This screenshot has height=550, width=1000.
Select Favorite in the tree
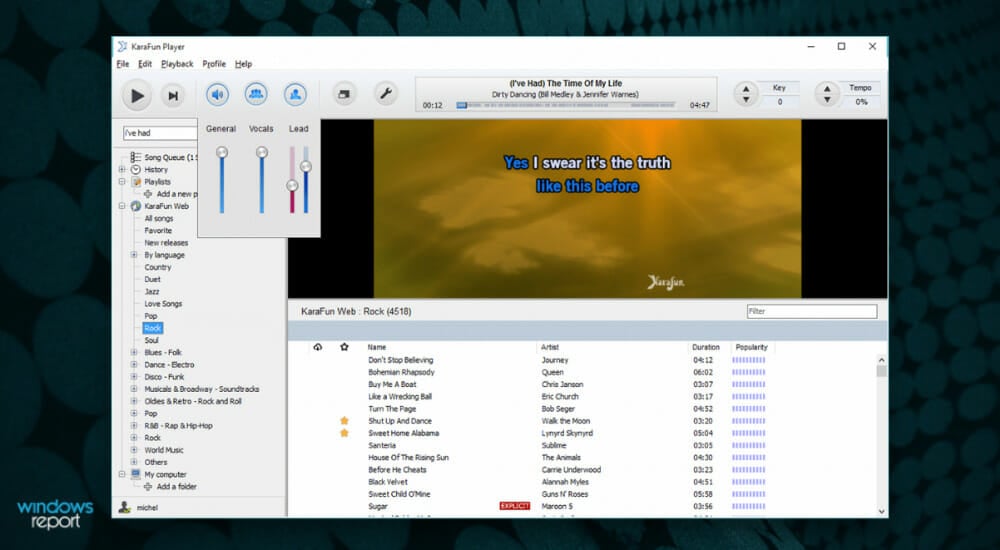click(x=158, y=230)
